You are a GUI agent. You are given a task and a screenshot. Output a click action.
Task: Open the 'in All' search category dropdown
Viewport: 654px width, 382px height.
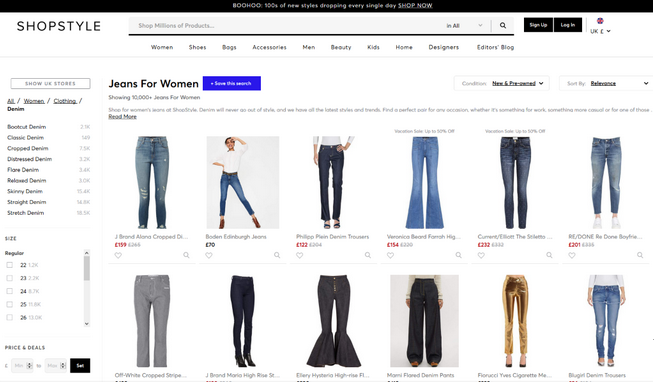[464, 25]
